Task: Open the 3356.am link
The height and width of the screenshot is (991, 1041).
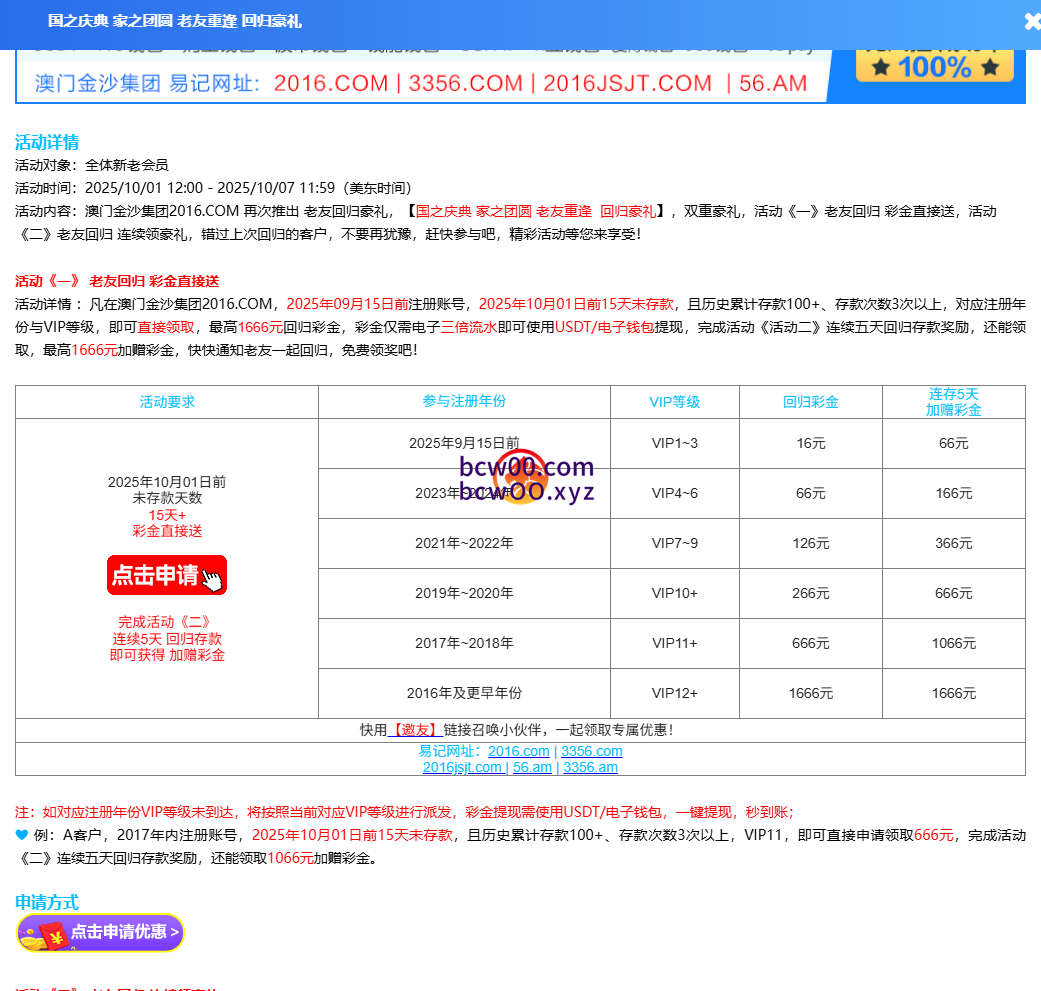Action: click(590, 767)
